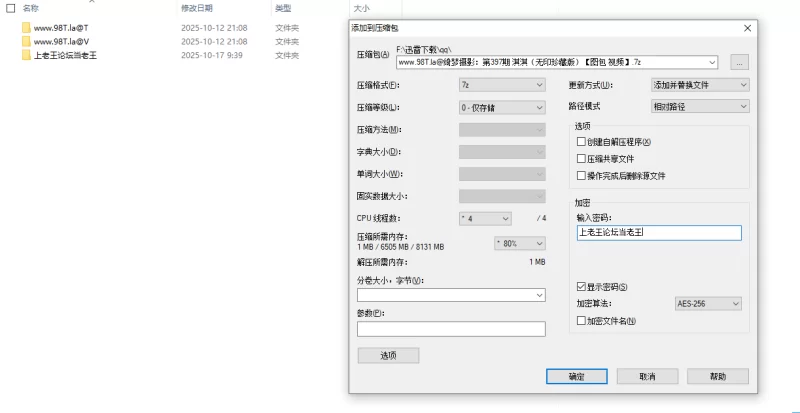
Task: Click the folder icon for www.98T.la@T
Action: [x=26, y=28]
